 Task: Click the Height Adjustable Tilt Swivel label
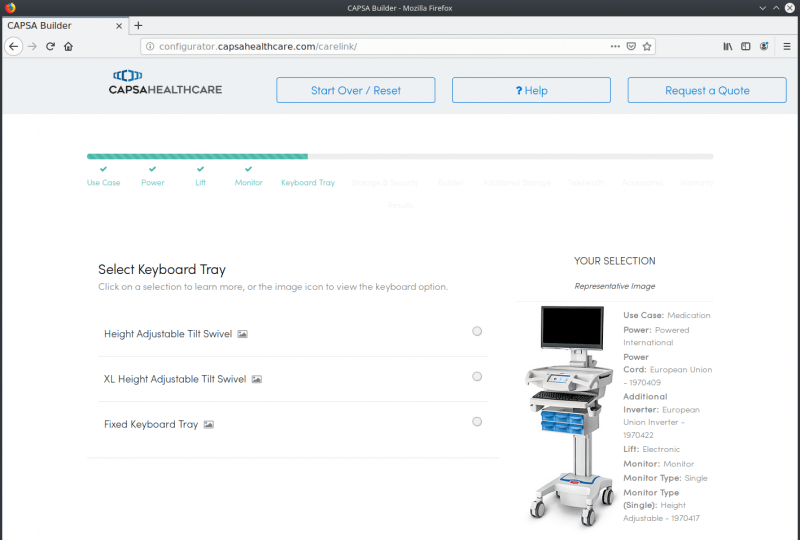168,334
